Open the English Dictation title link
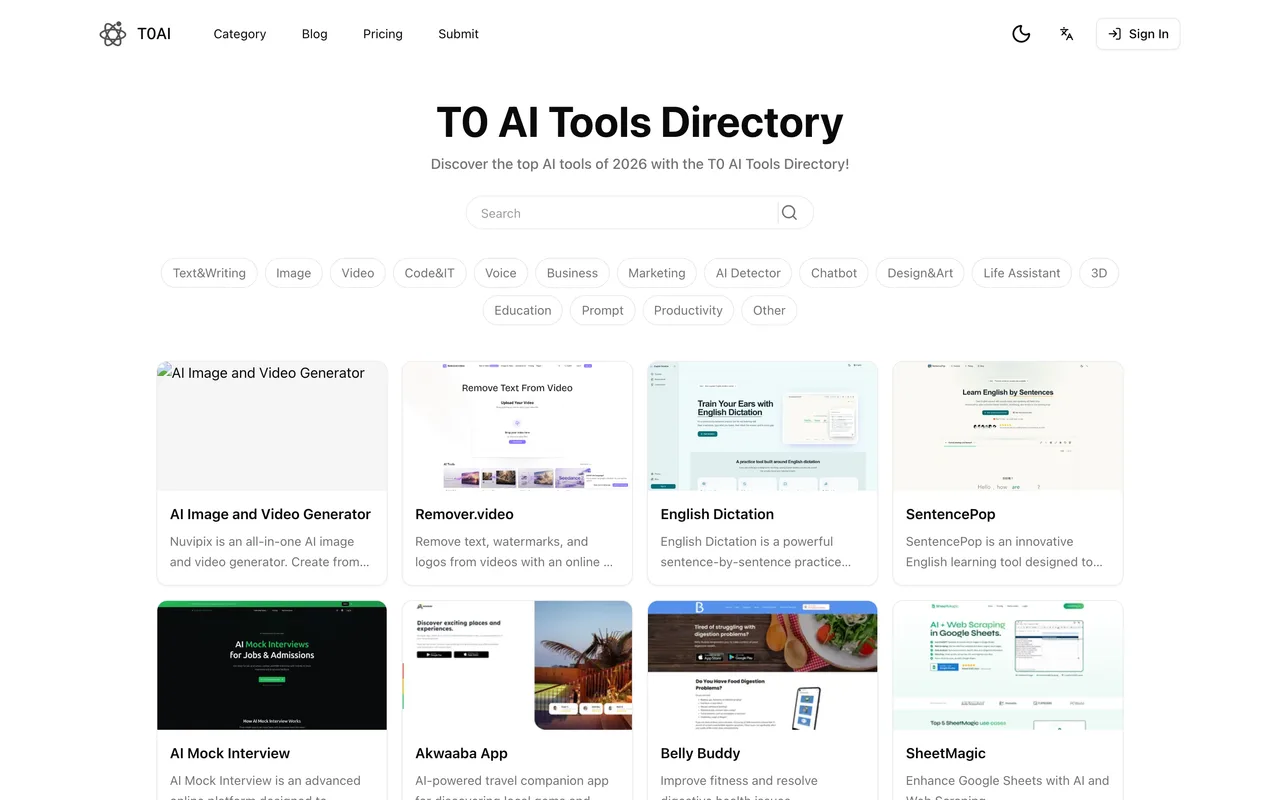The image size is (1280, 800). (x=717, y=514)
